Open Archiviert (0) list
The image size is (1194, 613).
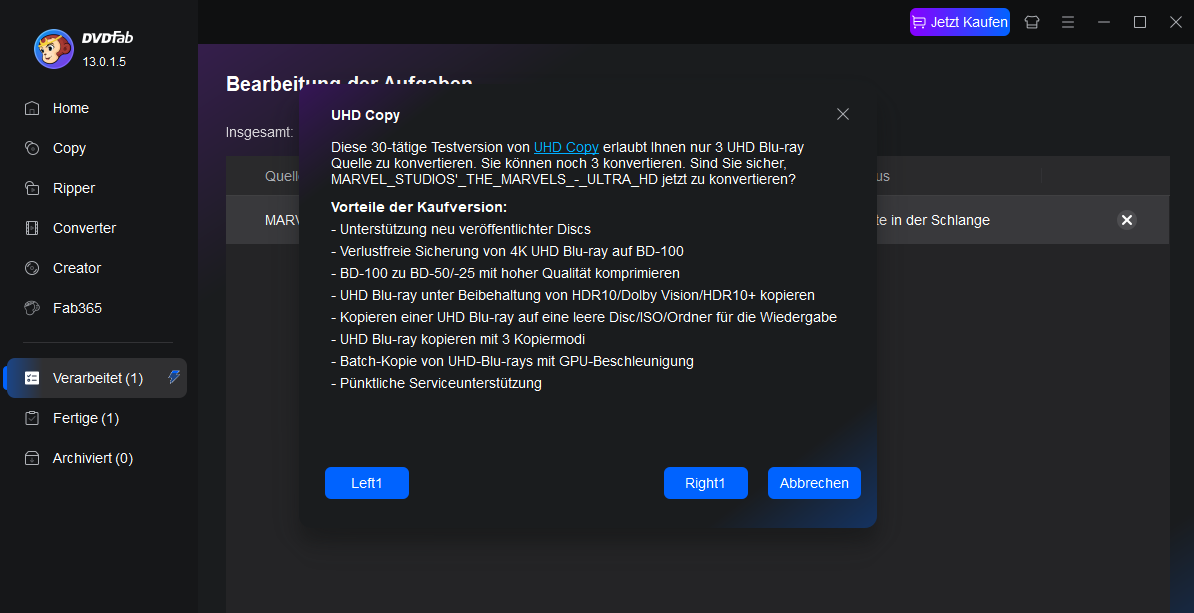[92, 458]
